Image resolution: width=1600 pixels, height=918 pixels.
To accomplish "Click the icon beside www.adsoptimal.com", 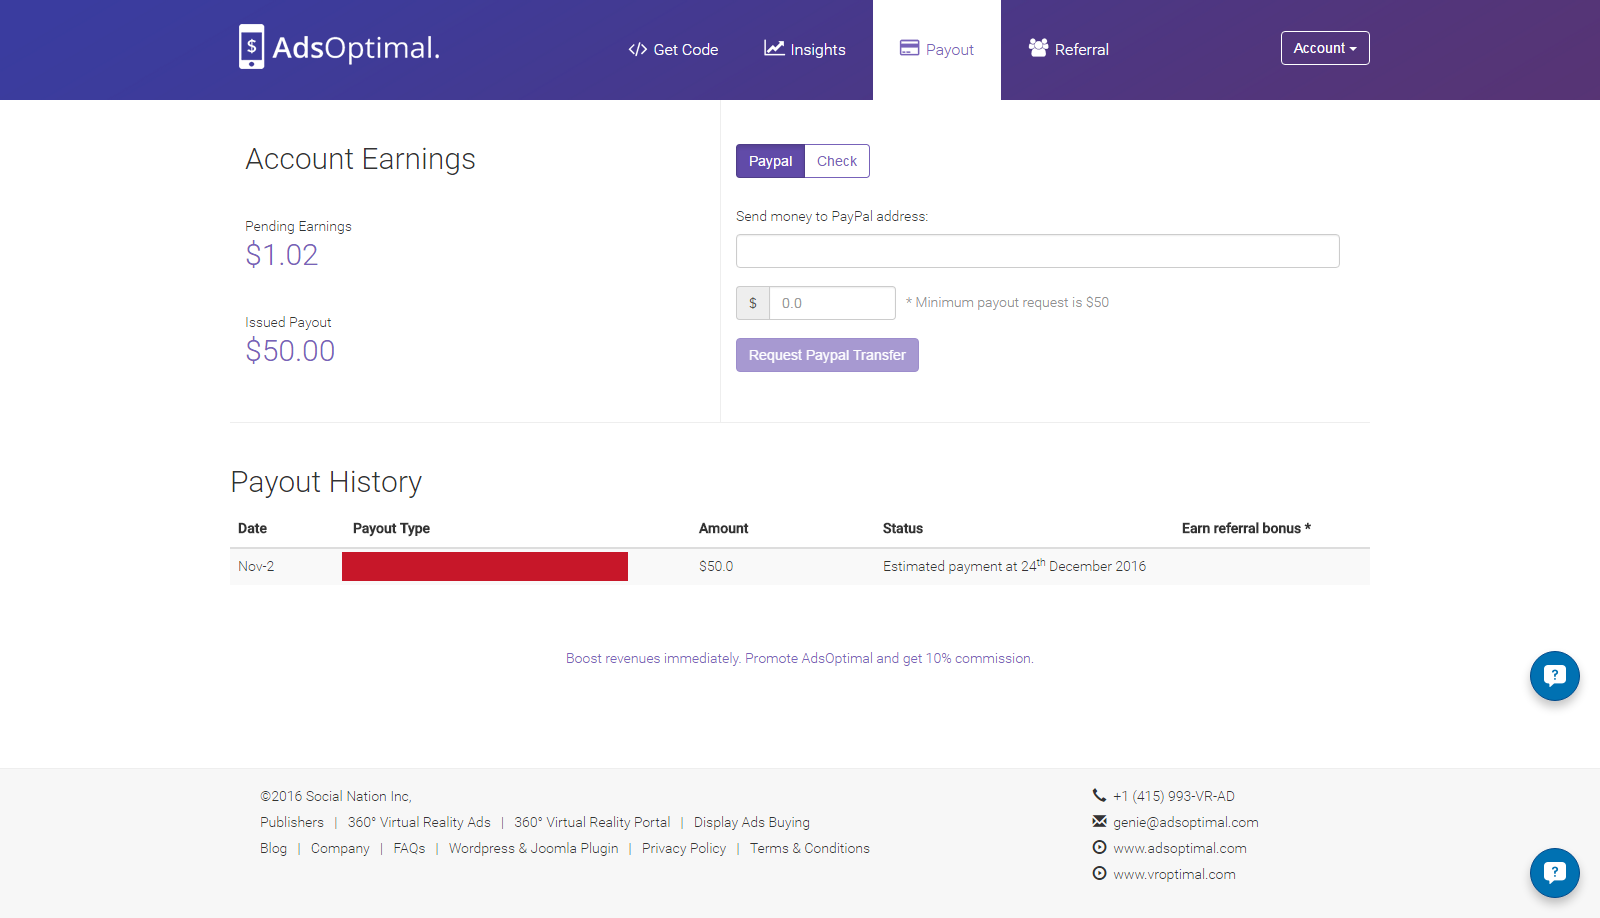I will click(1099, 847).
